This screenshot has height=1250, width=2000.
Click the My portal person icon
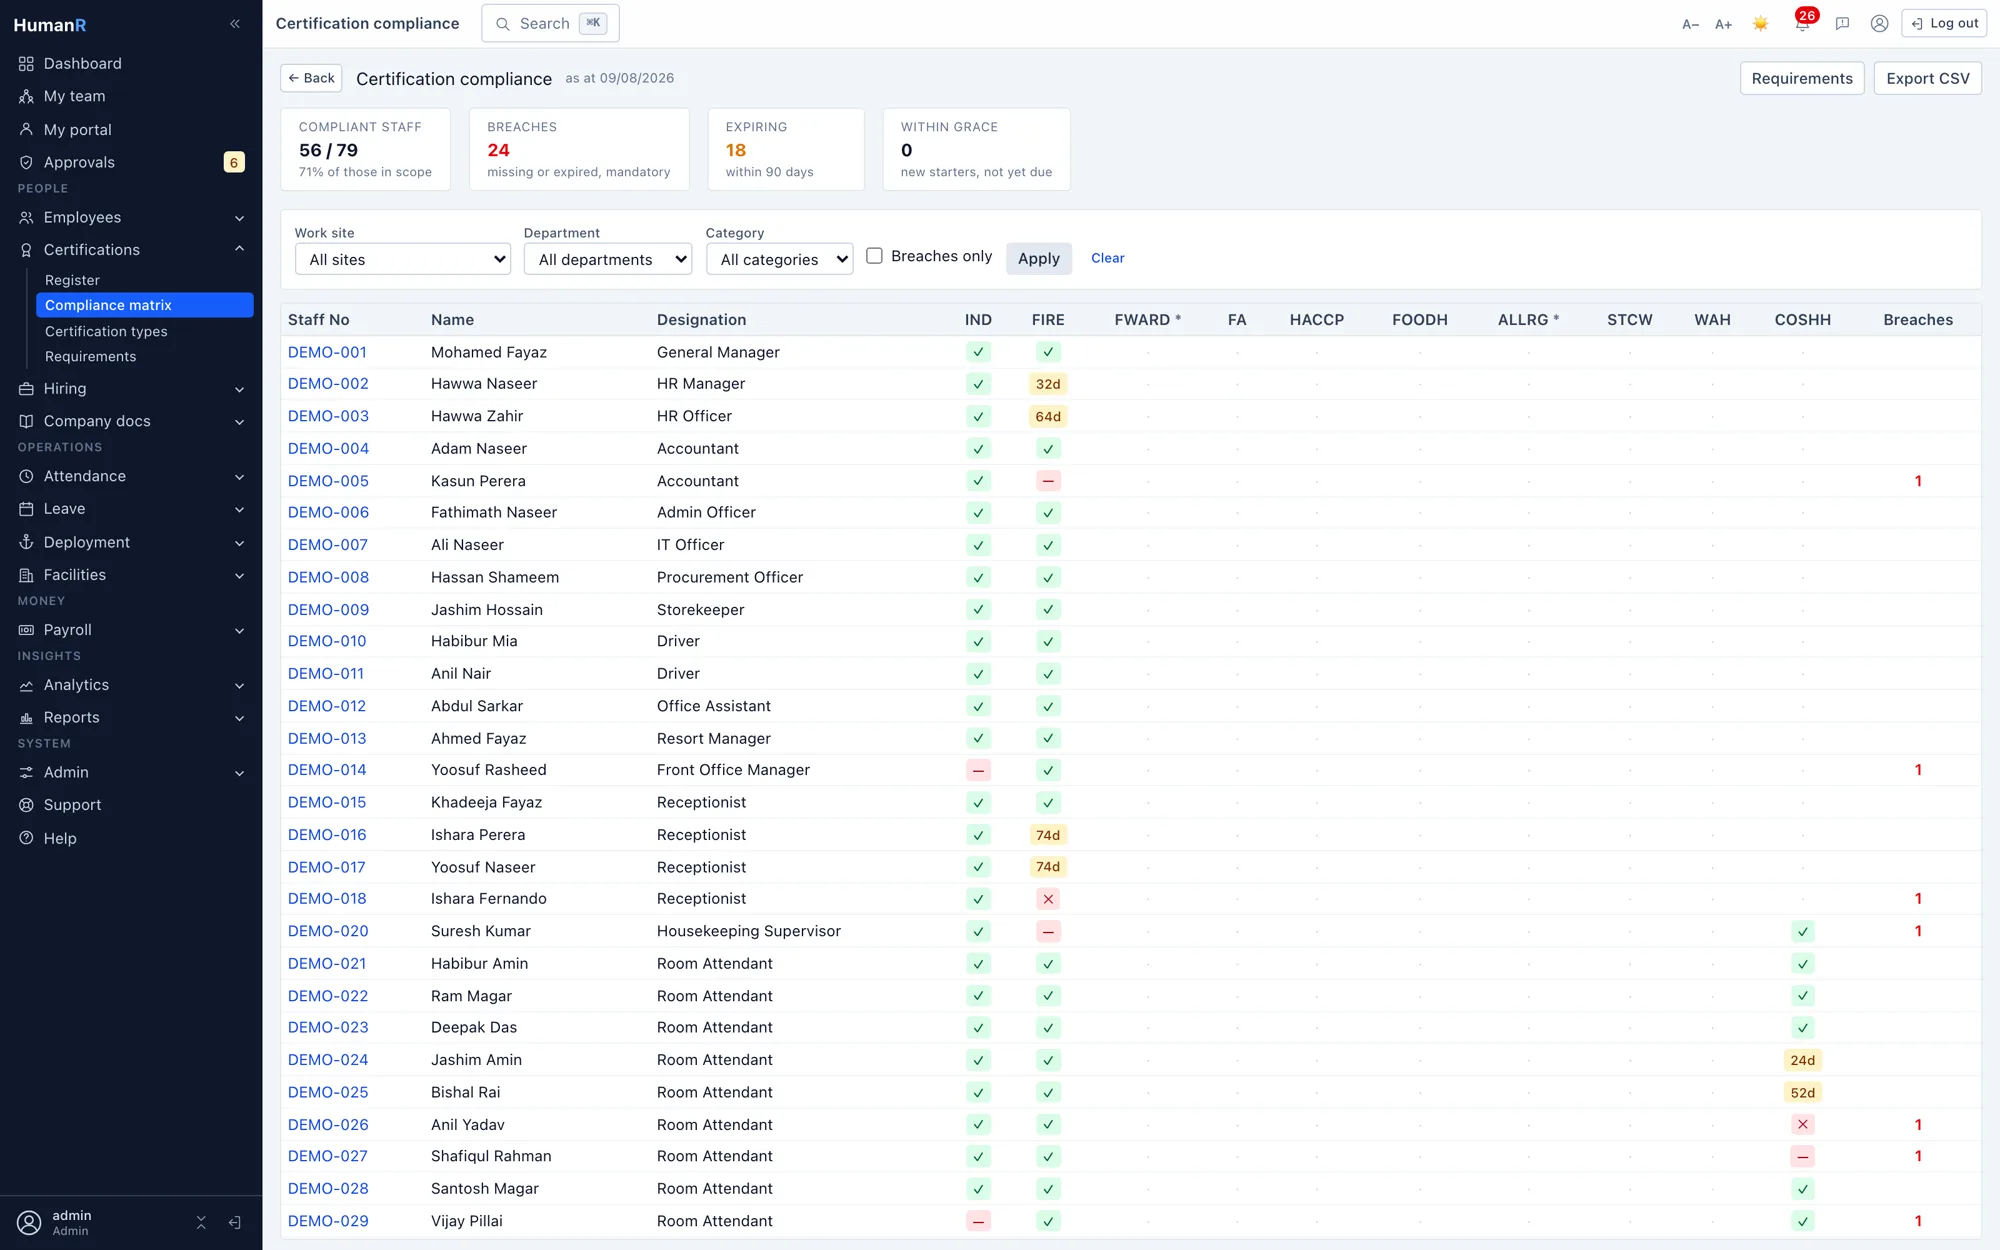tap(26, 129)
